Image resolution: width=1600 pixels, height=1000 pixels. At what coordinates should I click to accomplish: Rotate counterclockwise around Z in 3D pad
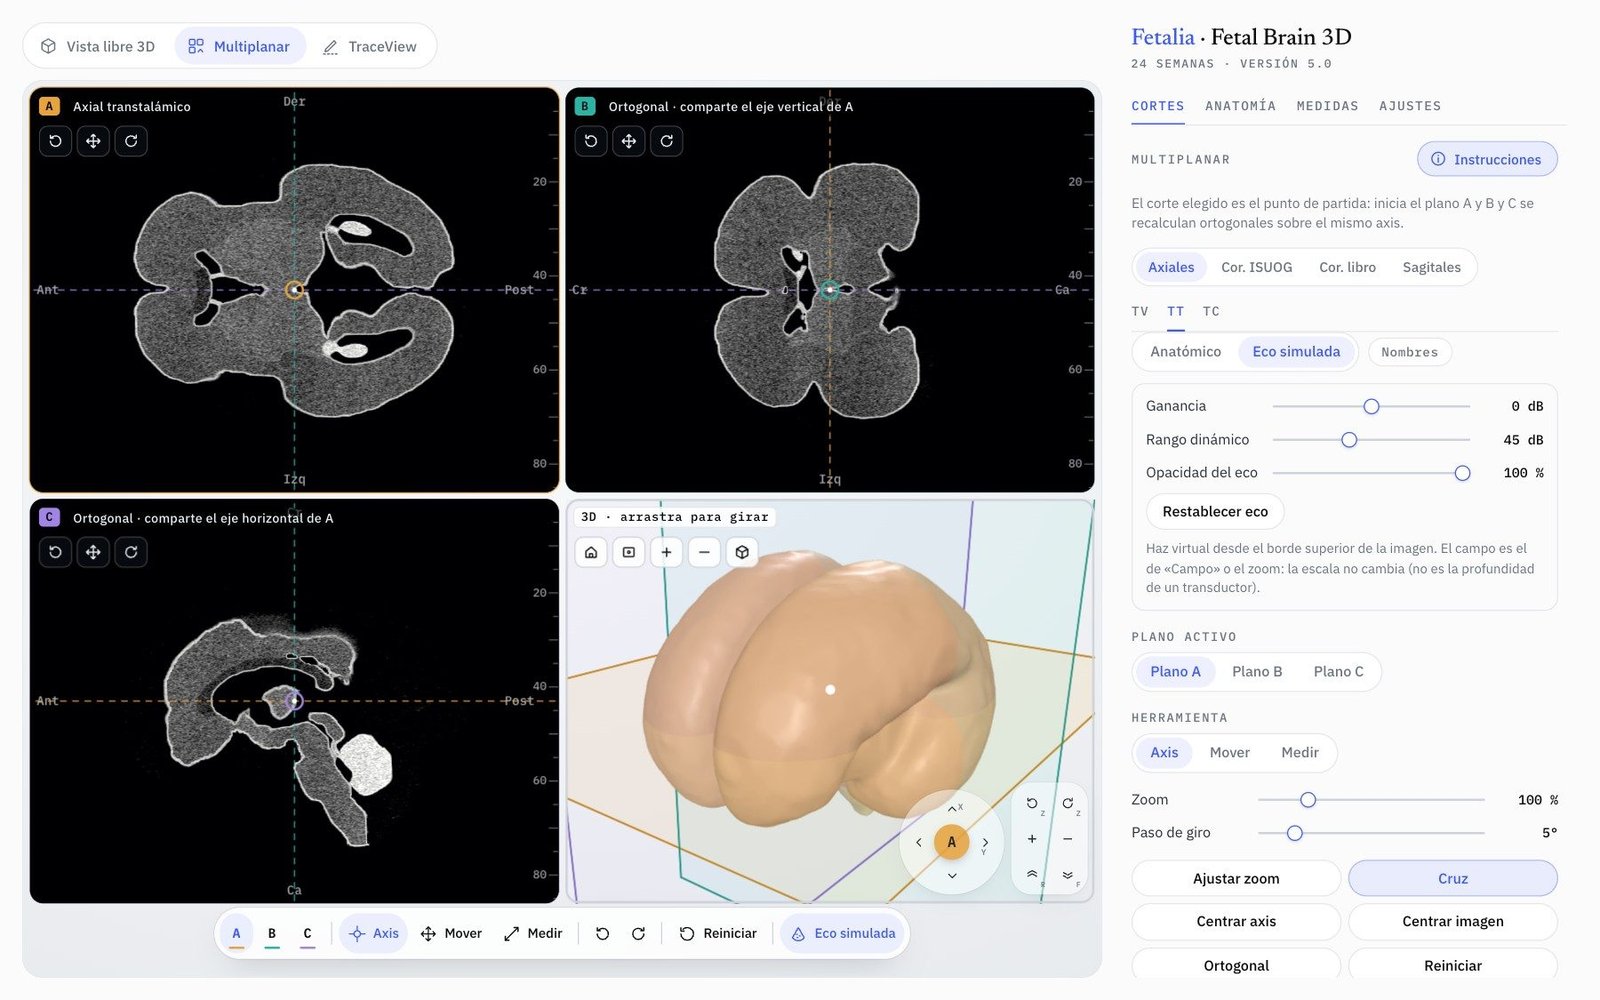coord(1033,803)
